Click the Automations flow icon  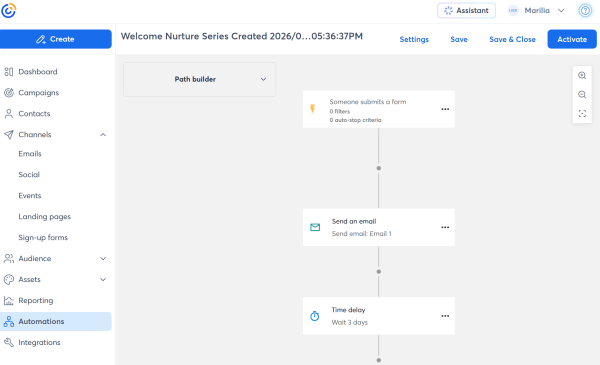8,321
